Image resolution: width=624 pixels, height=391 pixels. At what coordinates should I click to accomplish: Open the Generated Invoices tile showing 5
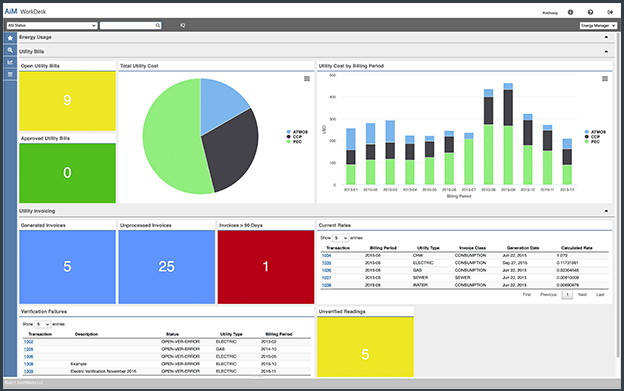[x=67, y=267]
